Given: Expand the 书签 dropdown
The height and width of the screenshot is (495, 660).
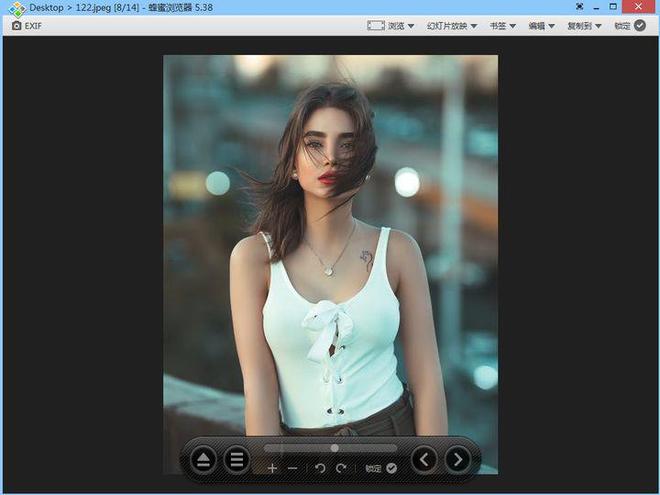Looking at the screenshot, I should (x=503, y=25).
